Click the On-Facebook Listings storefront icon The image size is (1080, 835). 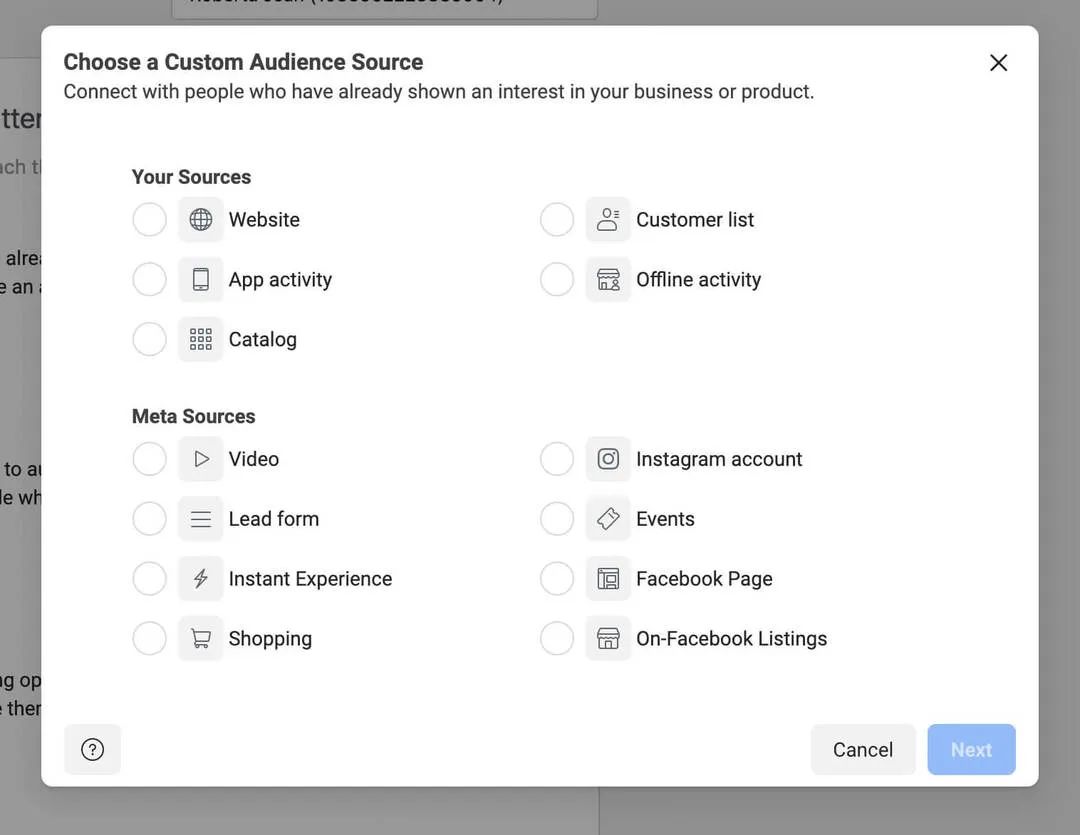pos(608,639)
